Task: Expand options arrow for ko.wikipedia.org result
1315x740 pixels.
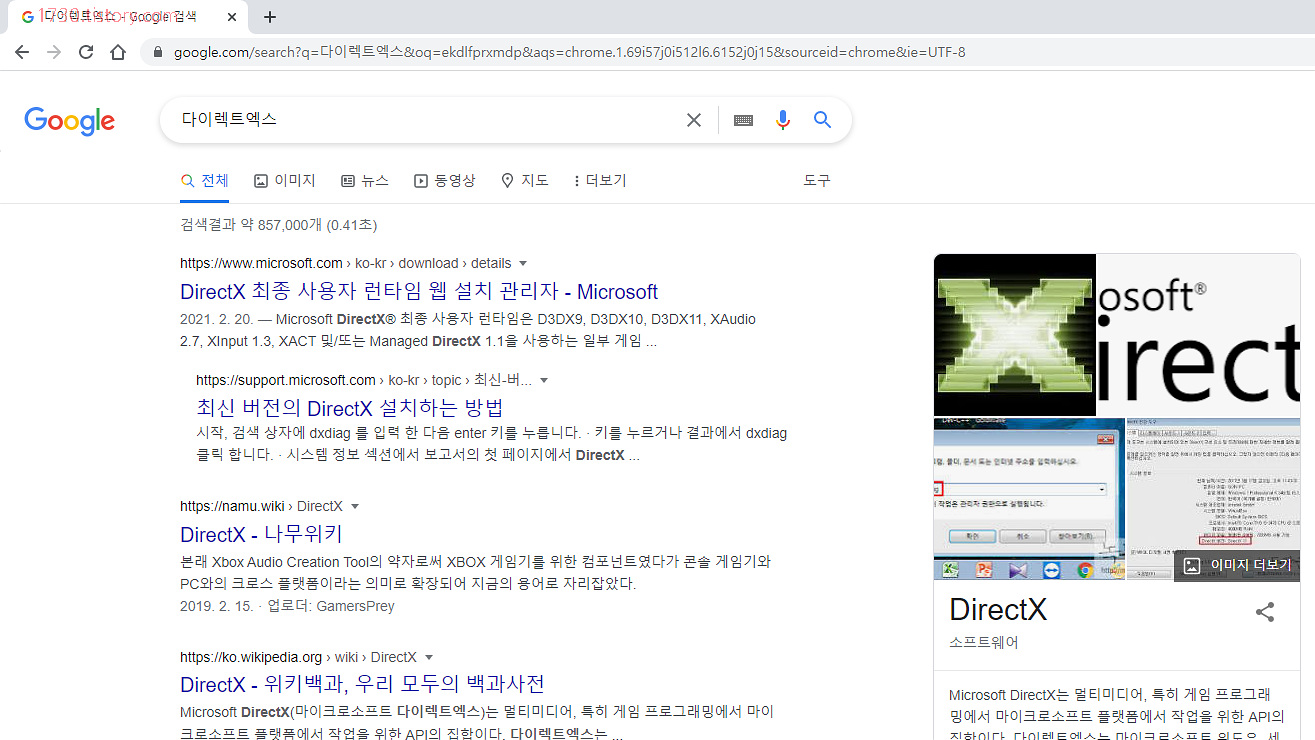Action: [x=429, y=658]
